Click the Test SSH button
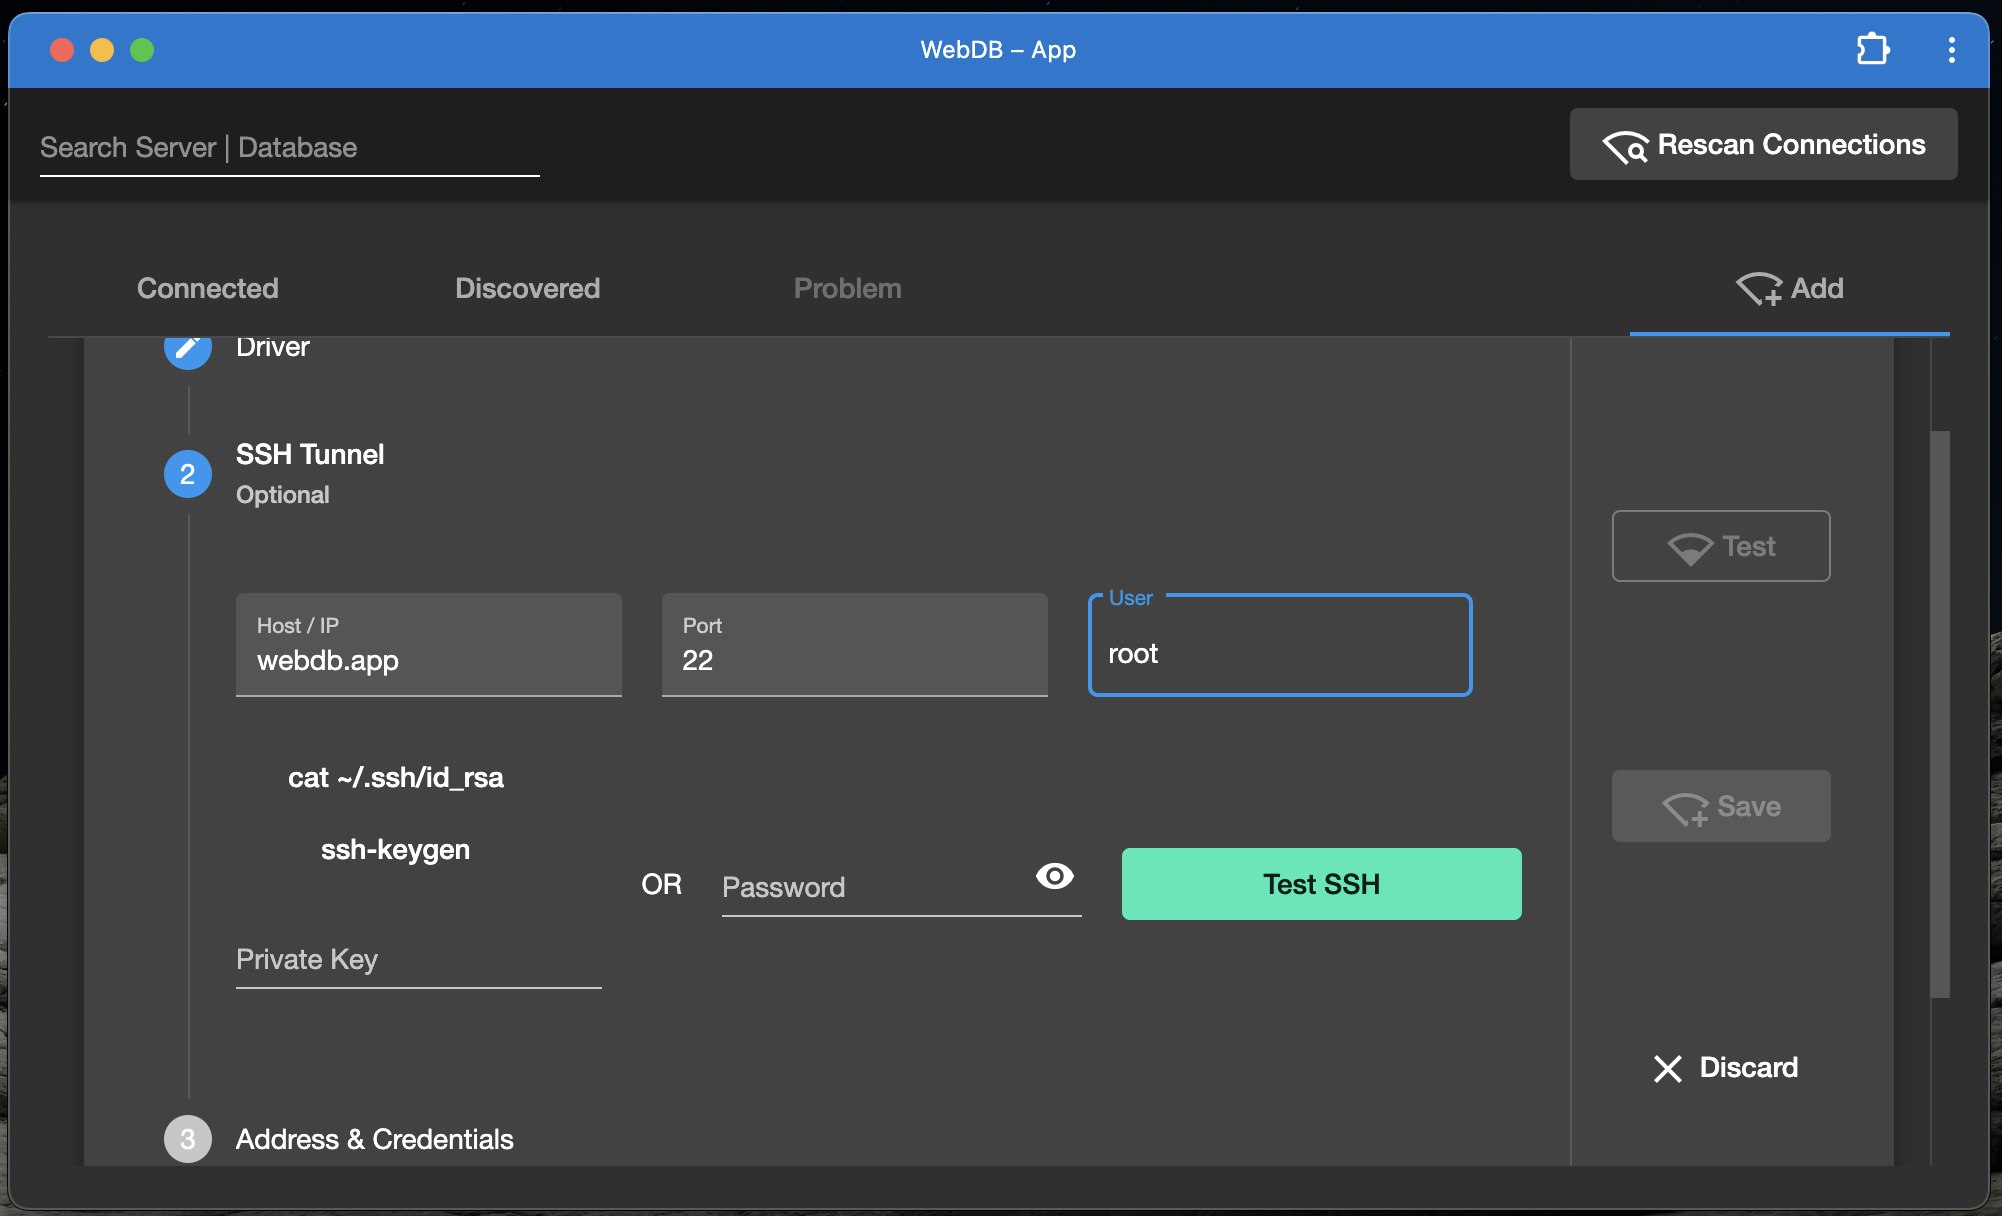 pyautogui.click(x=1321, y=884)
